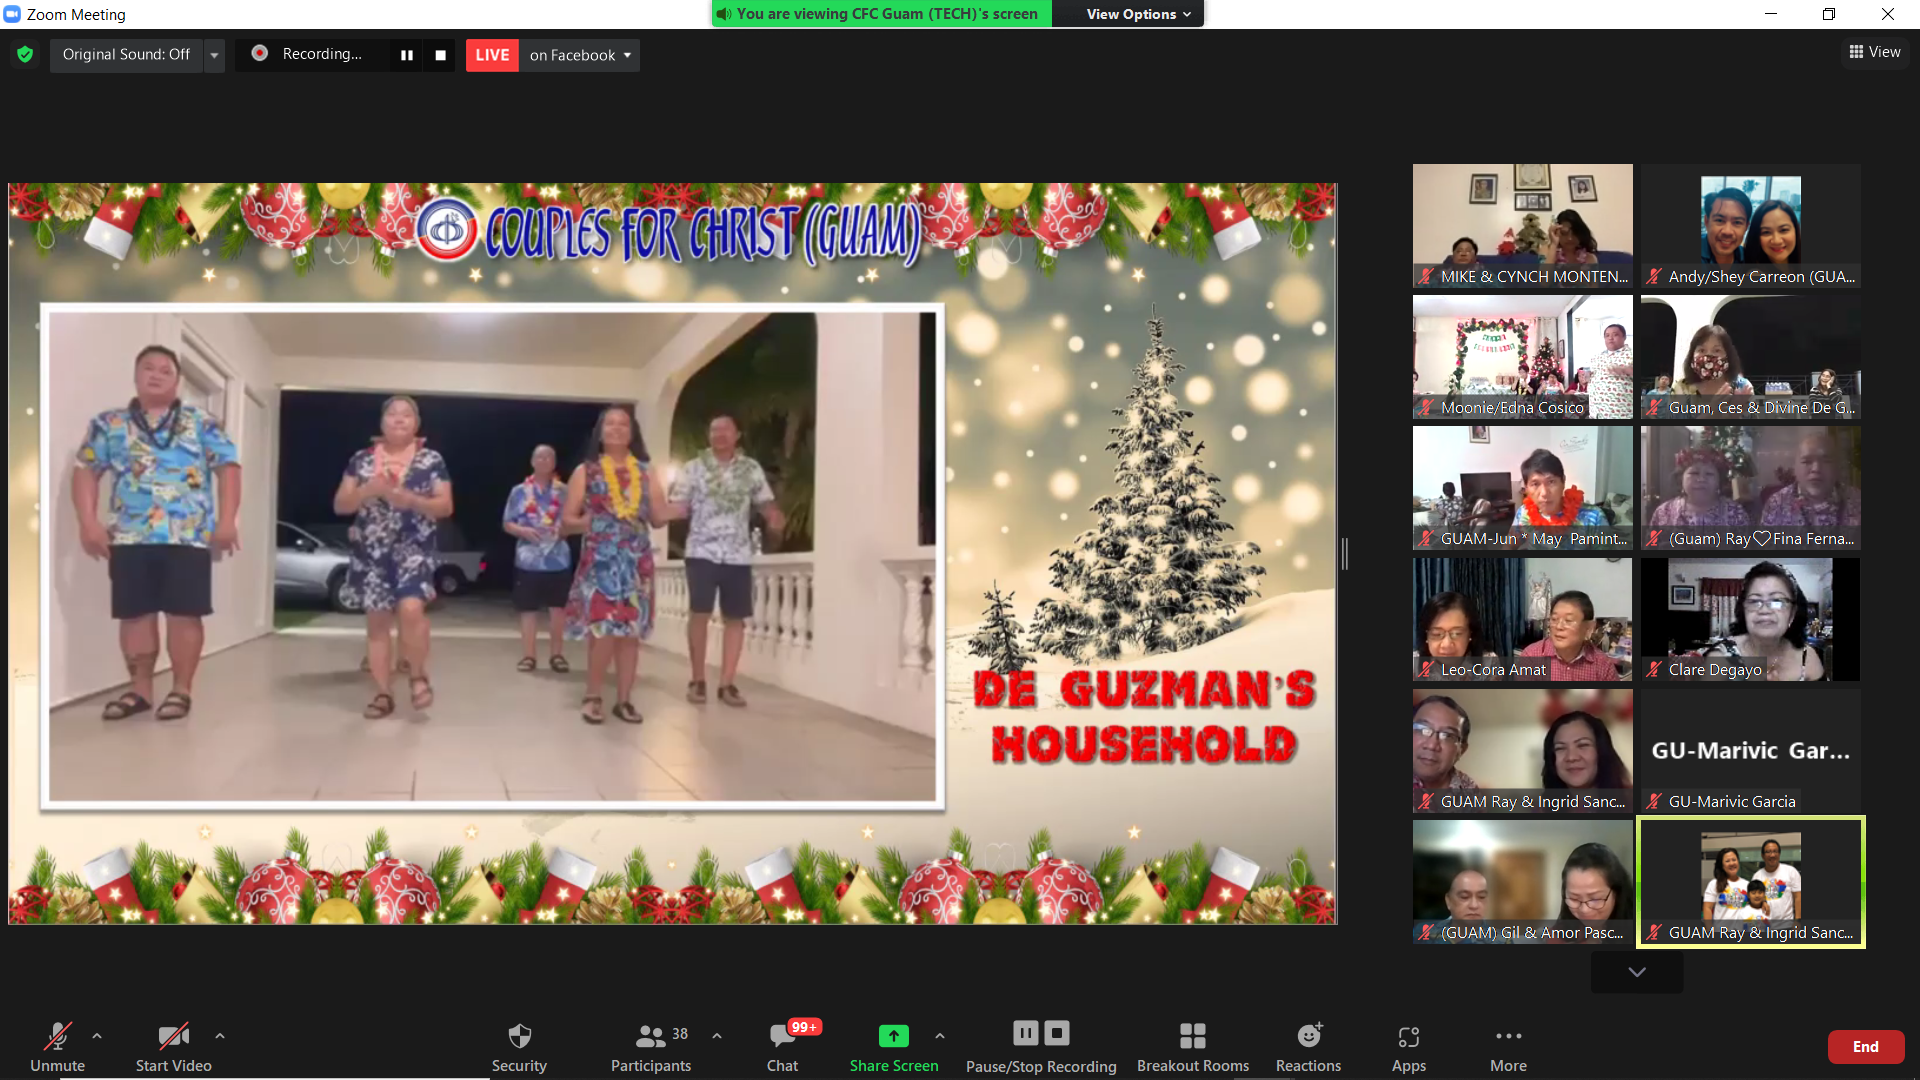Open the Chat panel
The image size is (1920, 1080).
pos(782,1046)
